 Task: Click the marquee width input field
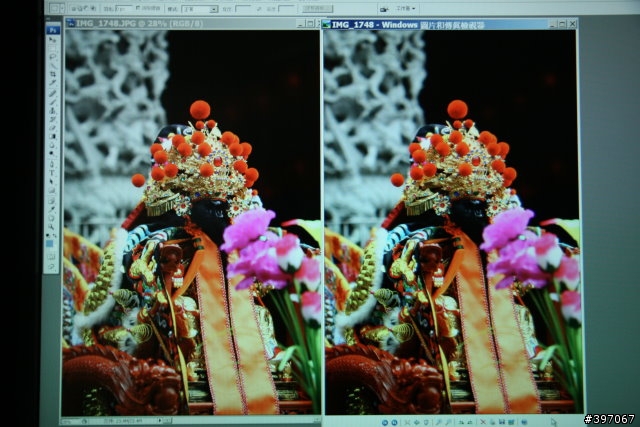coord(243,9)
